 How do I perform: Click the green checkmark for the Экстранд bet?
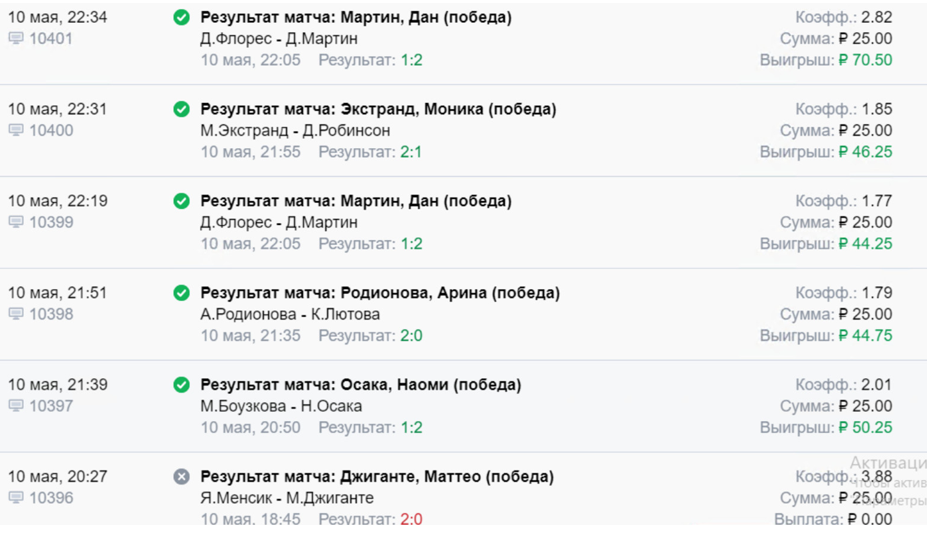click(x=181, y=109)
